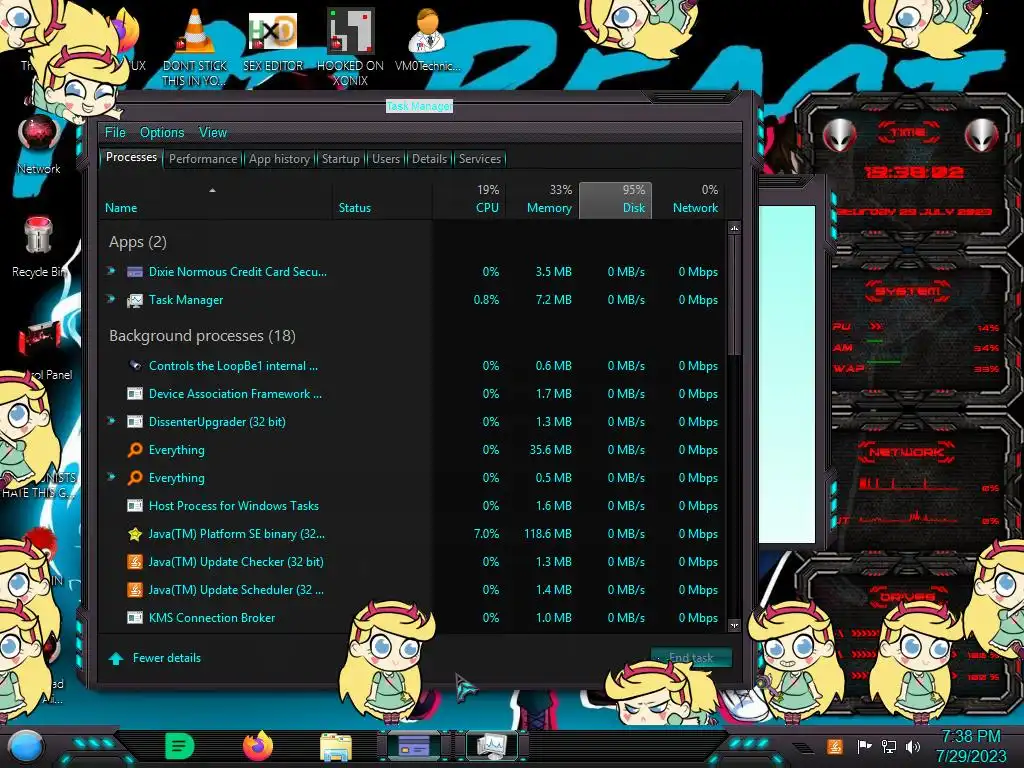1024x768 pixels.
Task: Click DissenterUpgrader process icon
Action: 135,422
